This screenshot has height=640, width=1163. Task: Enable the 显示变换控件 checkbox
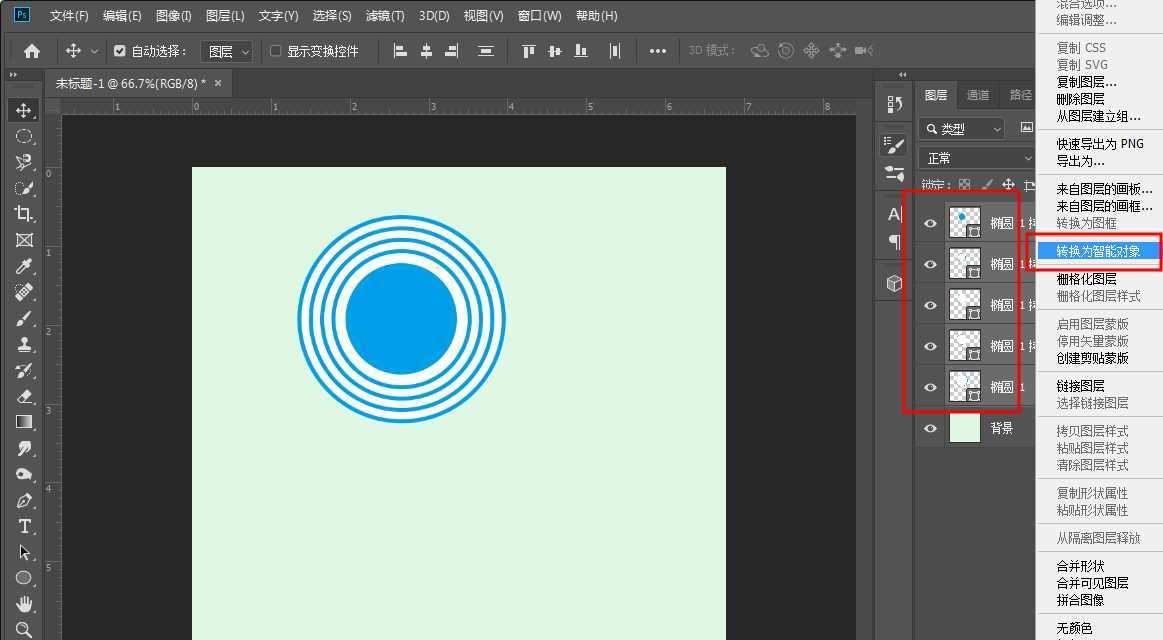(276, 51)
